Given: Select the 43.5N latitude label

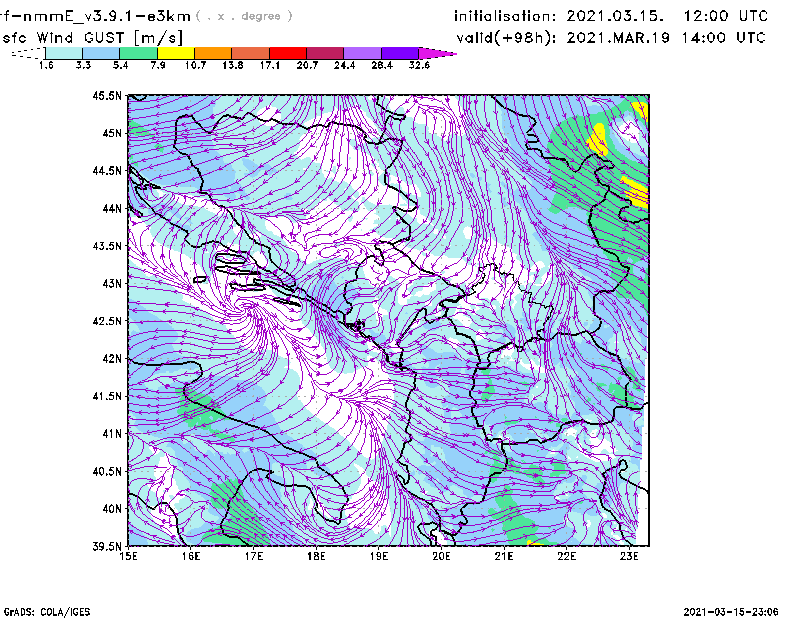Looking at the screenshot, I should click(107, 246).
